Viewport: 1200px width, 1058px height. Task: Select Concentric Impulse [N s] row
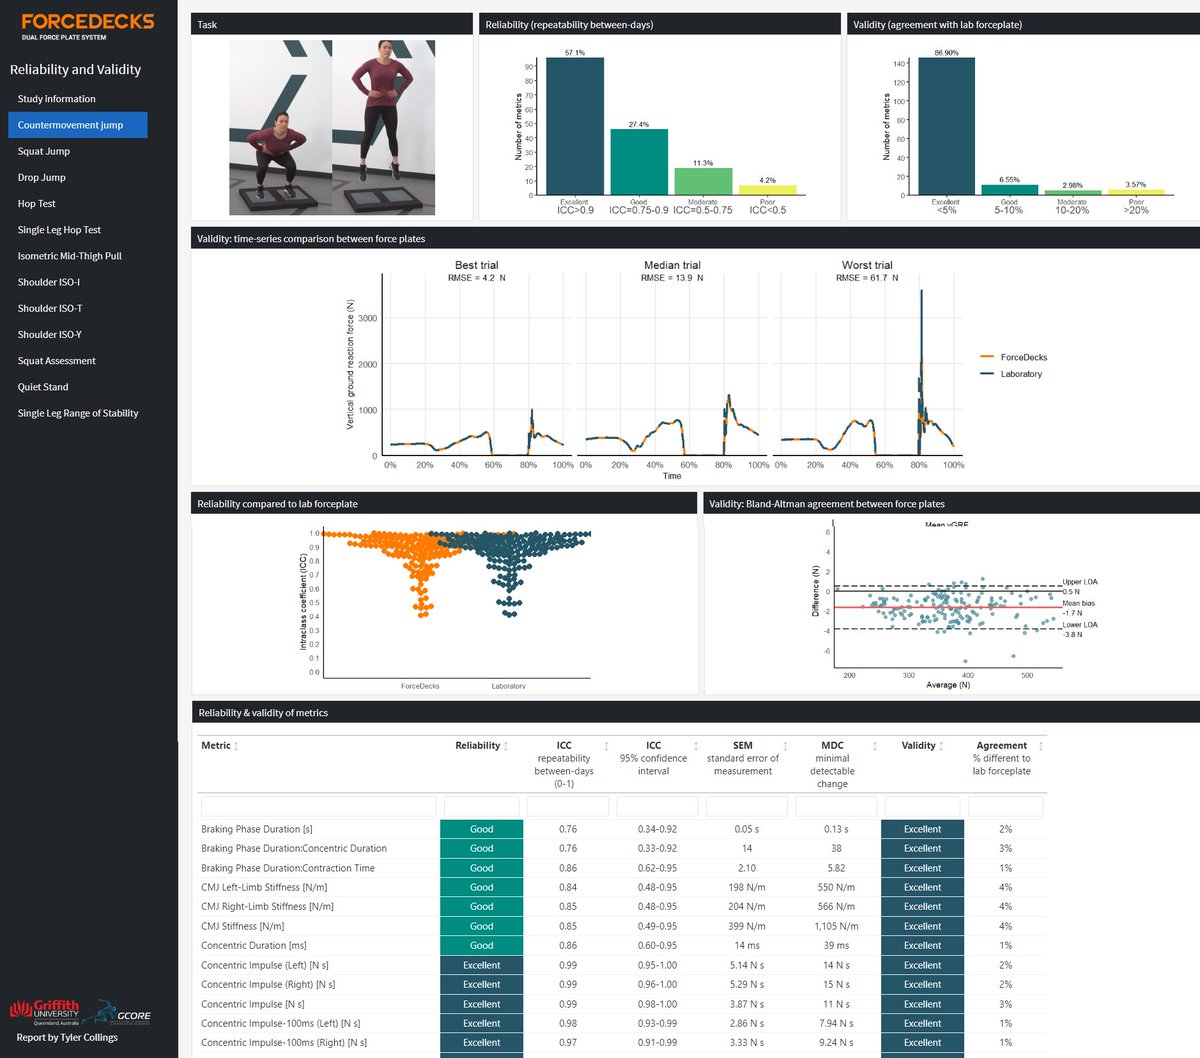click(x=622, y=1004)
